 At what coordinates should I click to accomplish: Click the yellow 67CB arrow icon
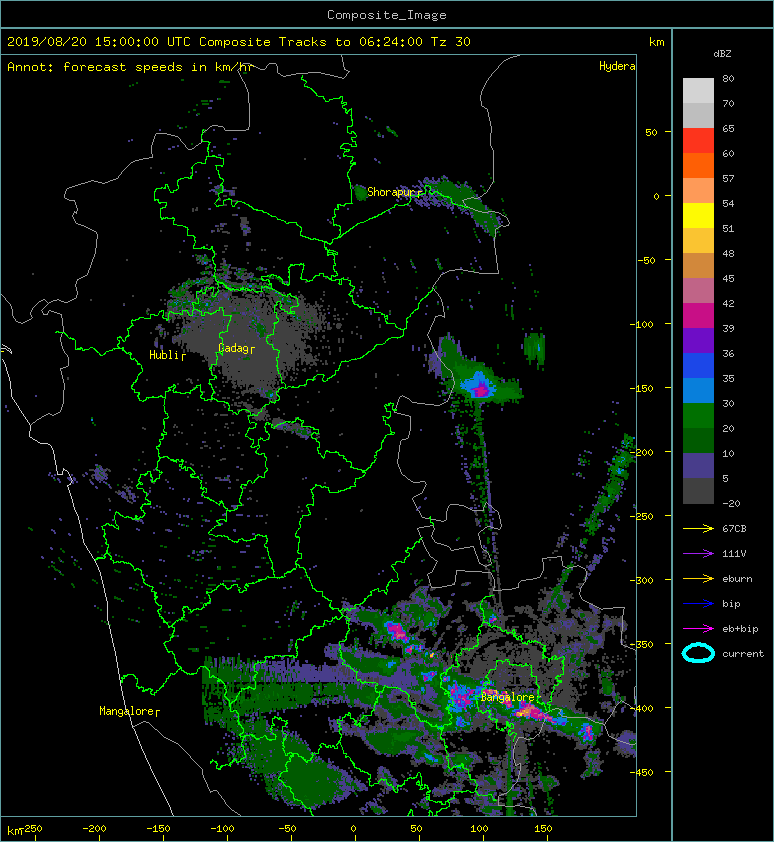click(x=698, y=528)
